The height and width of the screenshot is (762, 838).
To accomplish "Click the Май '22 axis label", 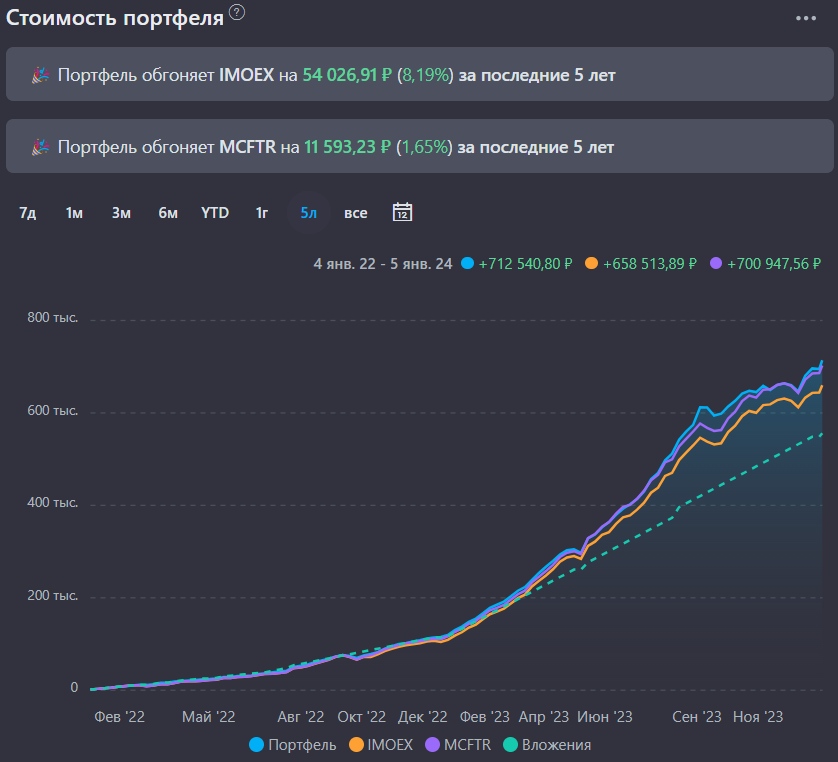I will [x=208, y=717].
